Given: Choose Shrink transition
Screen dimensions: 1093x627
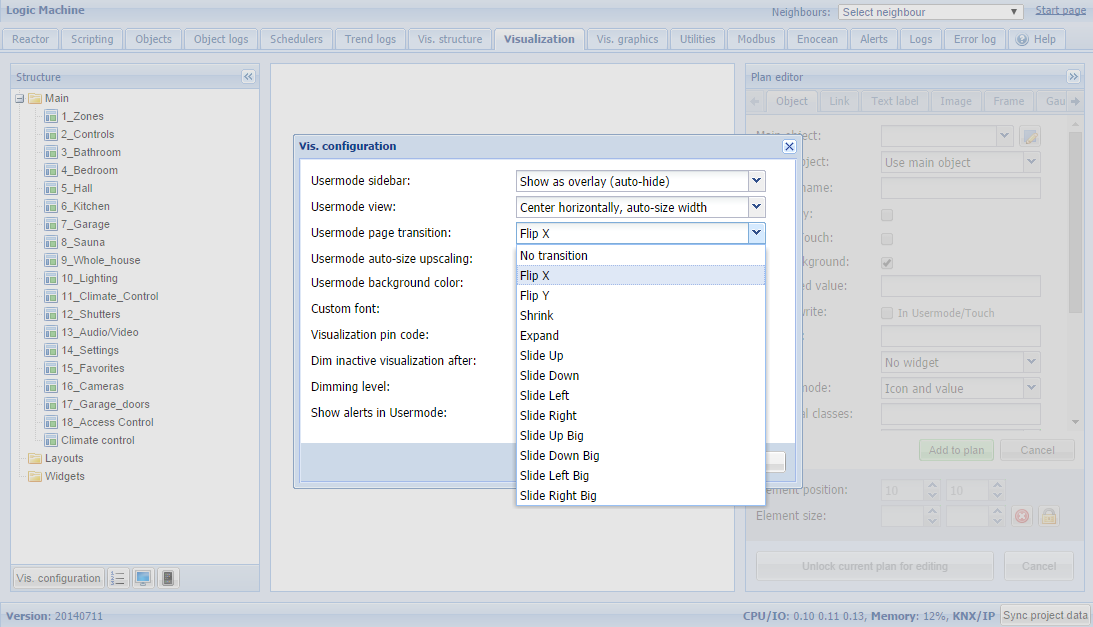Looking at the screenshot, I should (641, 316).
